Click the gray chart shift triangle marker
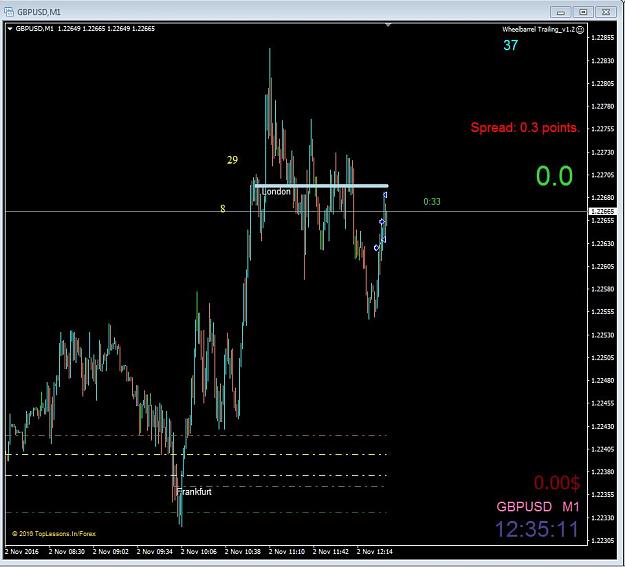Screen dimensions: 625x567 (388, 25)
